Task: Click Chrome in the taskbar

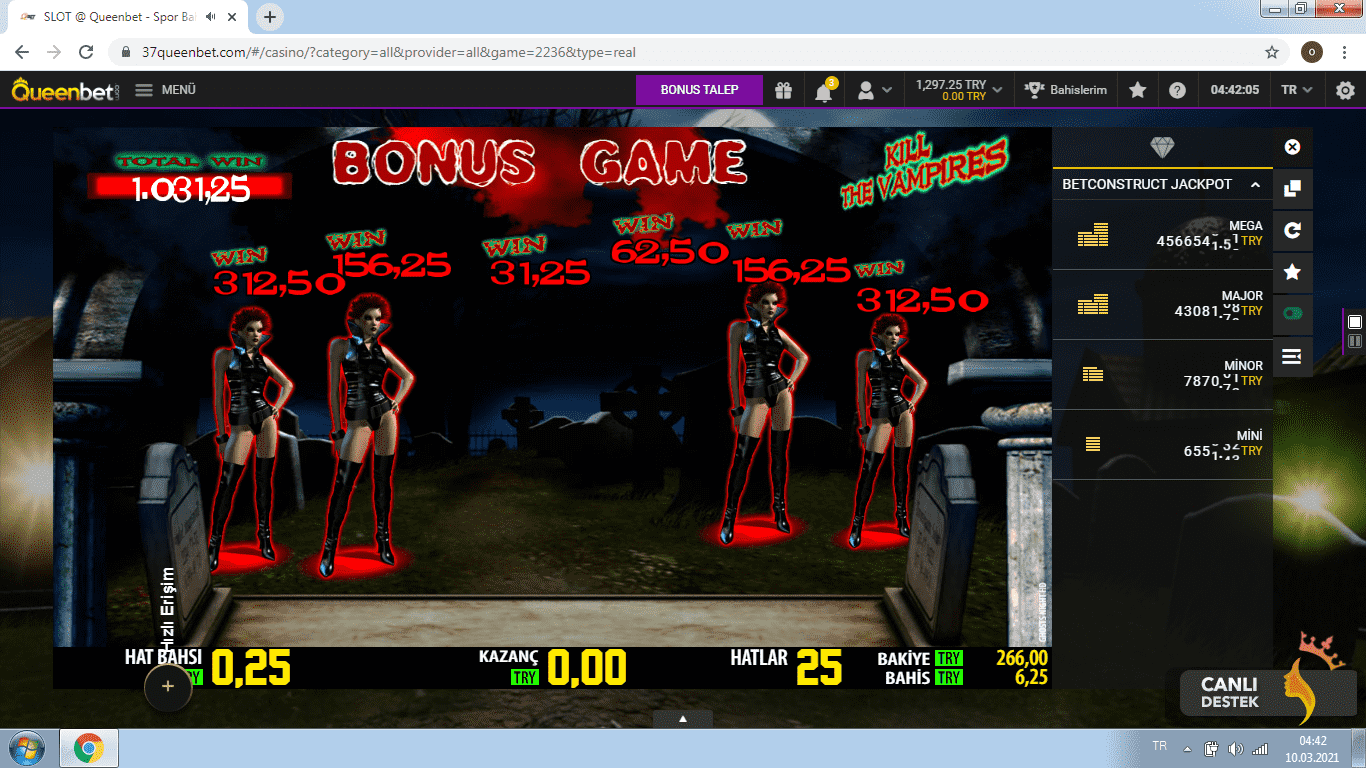Action: tap(89, 748)
